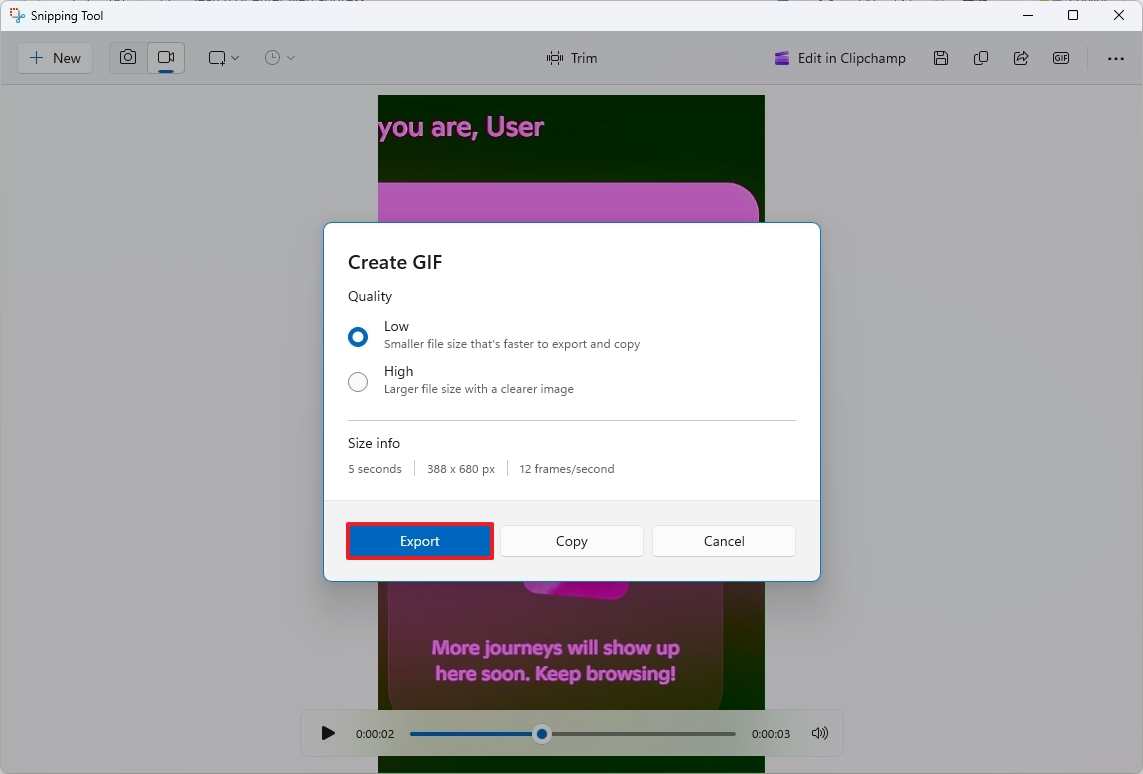Screen dimensions: 1143x774
Task: Click the Snipping Tool title bar icon
Action: [14, 15]
